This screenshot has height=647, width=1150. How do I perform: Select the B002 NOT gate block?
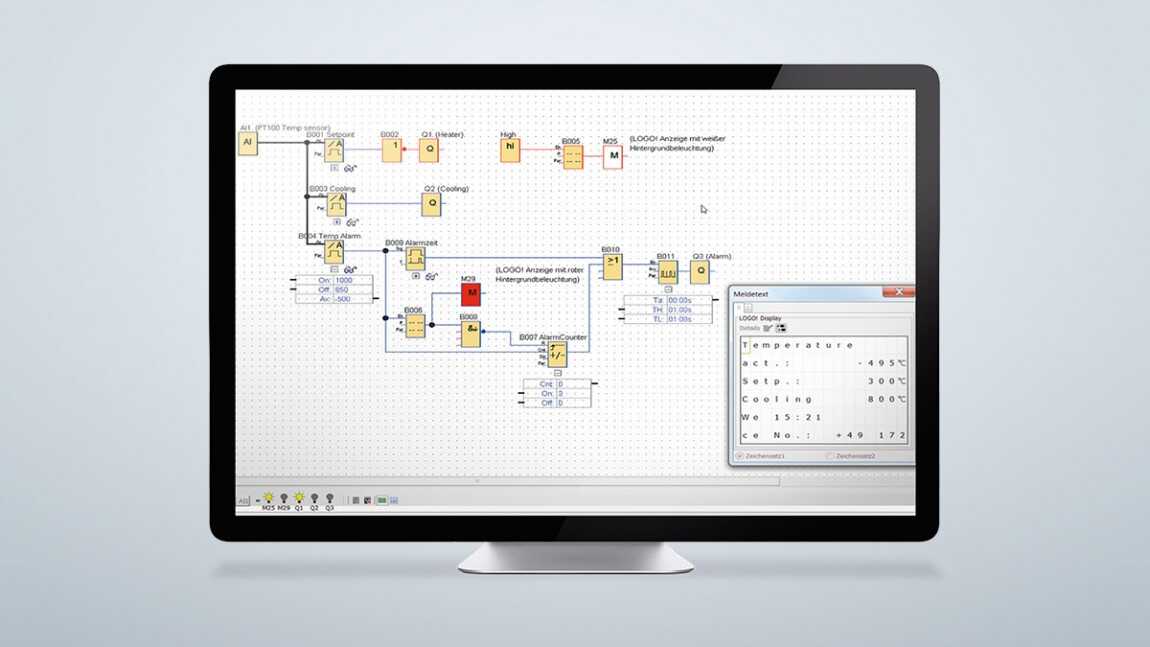[x=392, y=150]
